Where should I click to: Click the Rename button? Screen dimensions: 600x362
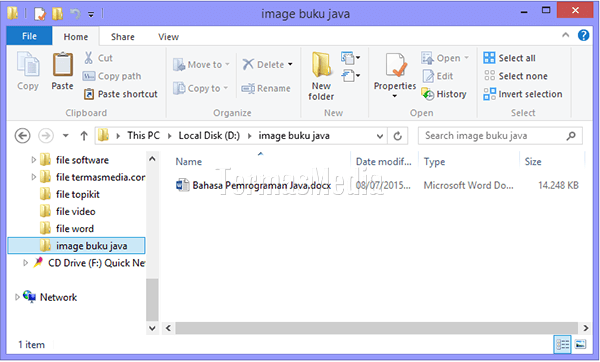pos(266,88)
